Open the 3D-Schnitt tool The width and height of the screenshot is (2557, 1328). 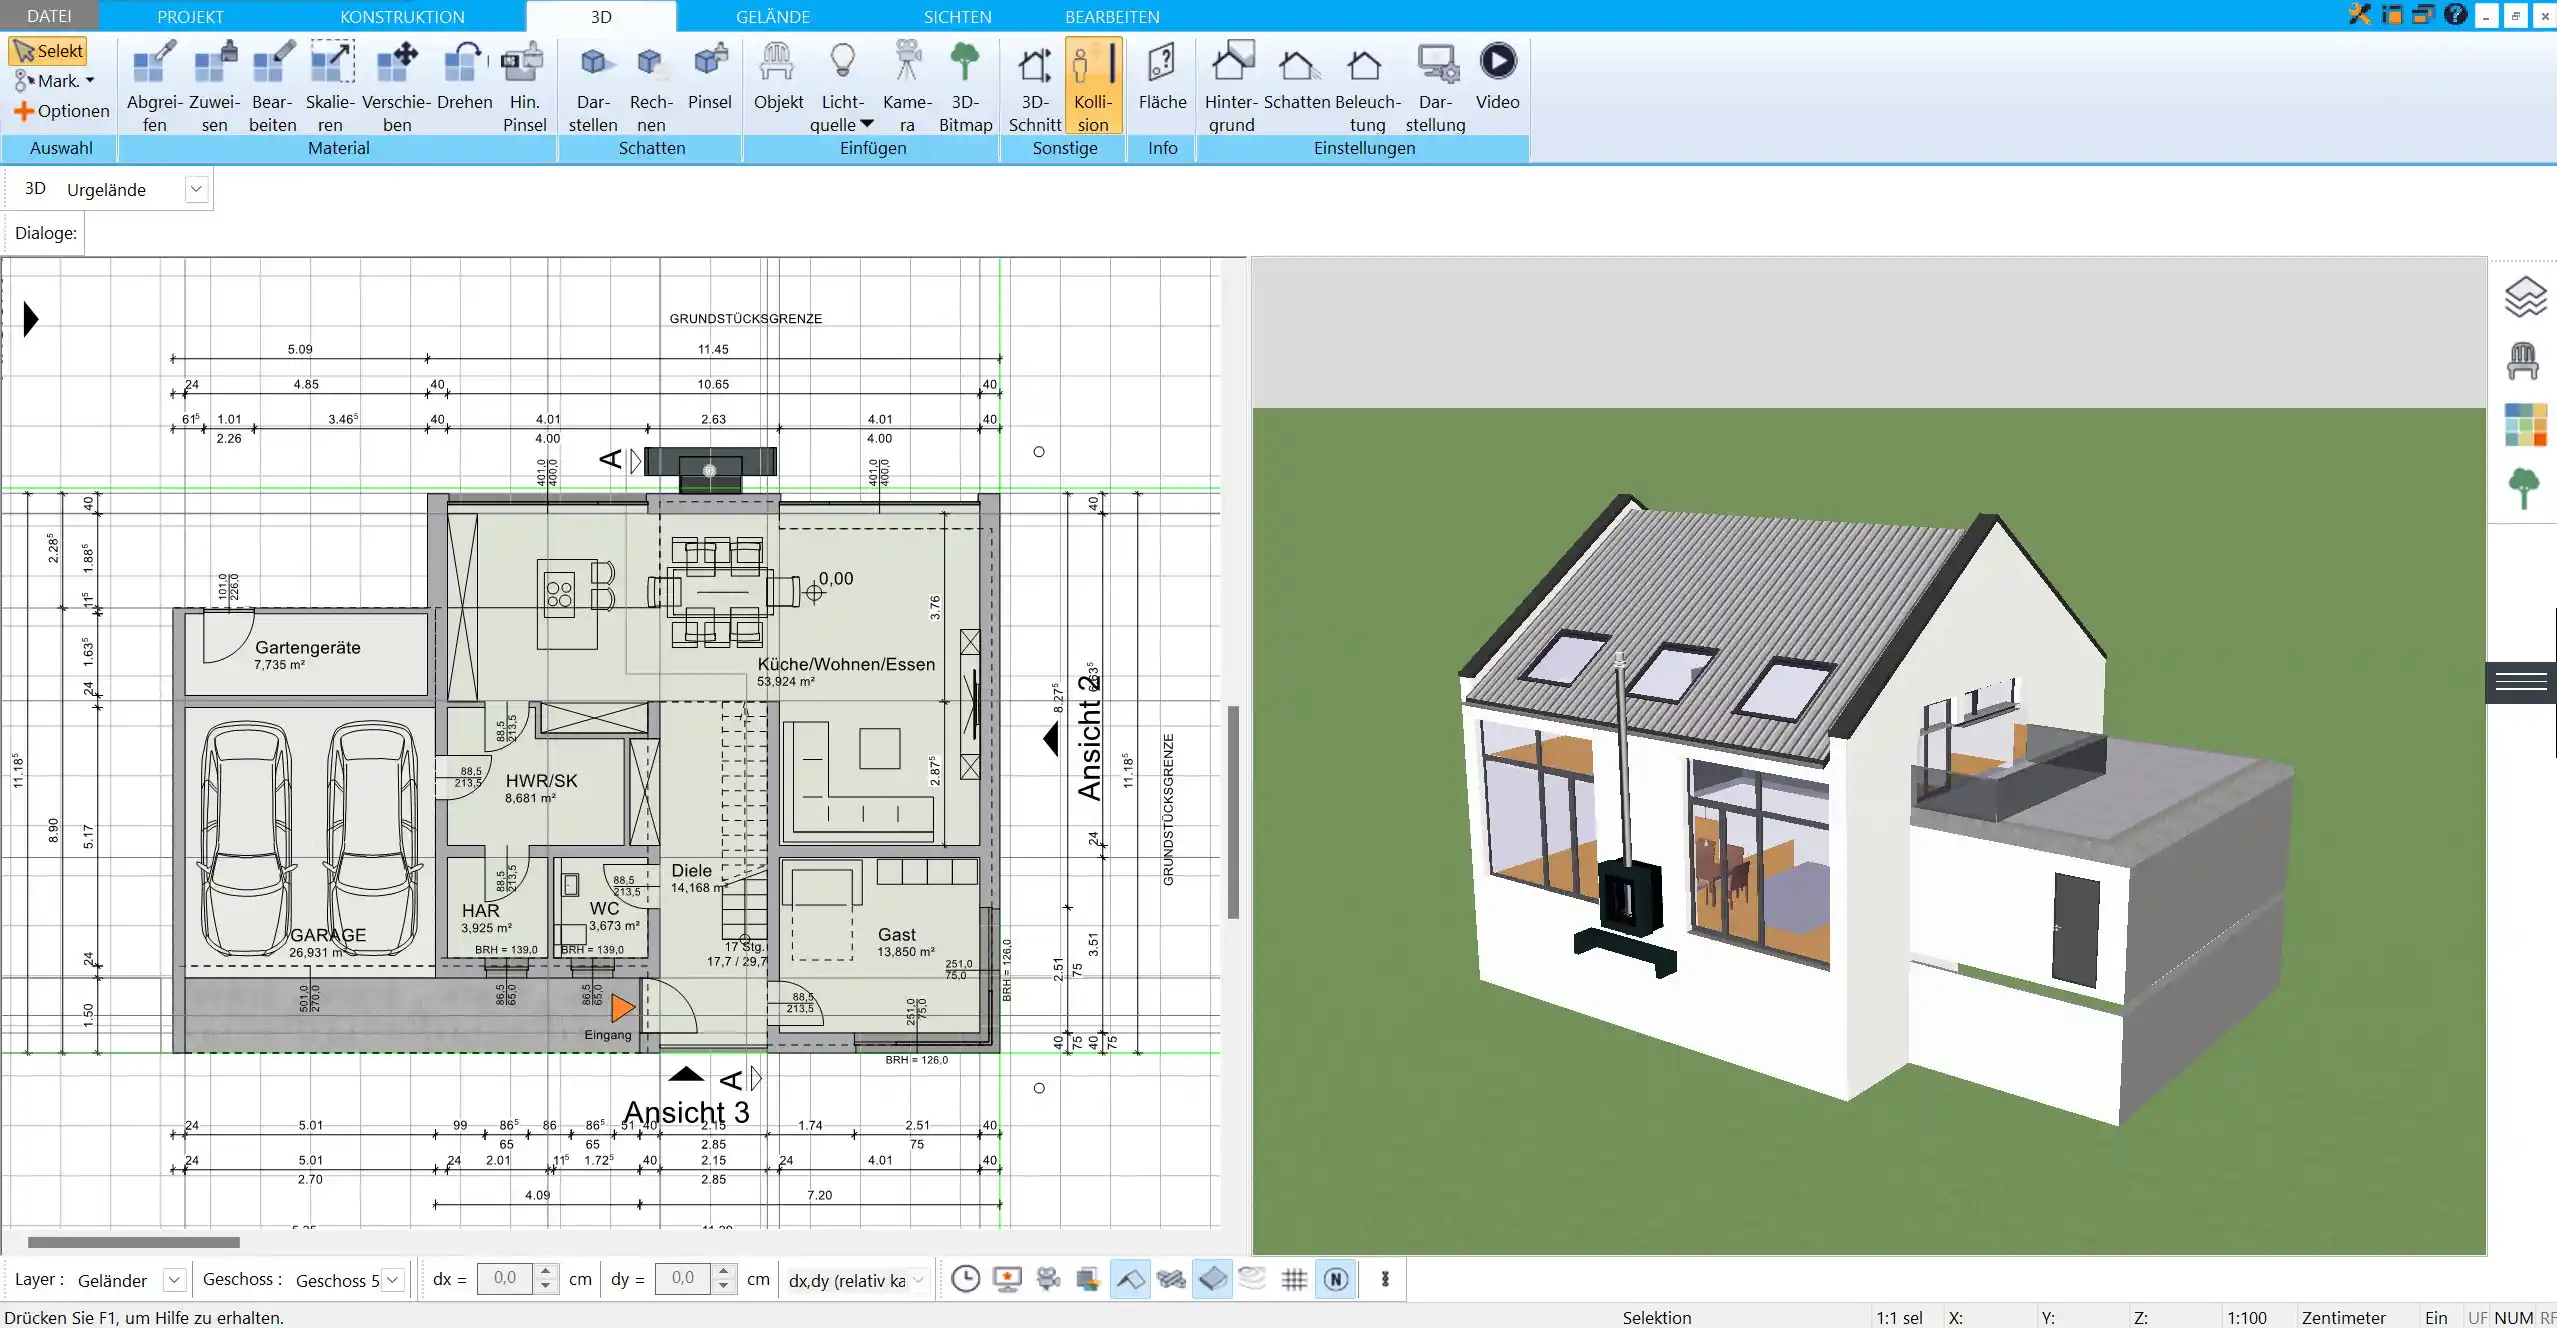pyautogui.click(x=1034, y=86)
